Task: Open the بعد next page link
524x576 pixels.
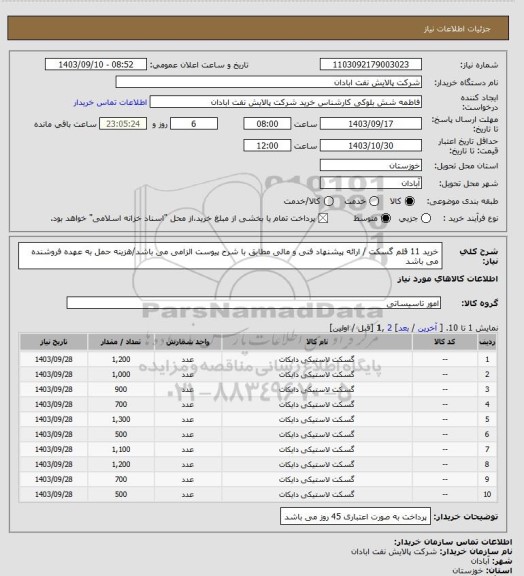Action: (x=403, y=328)
